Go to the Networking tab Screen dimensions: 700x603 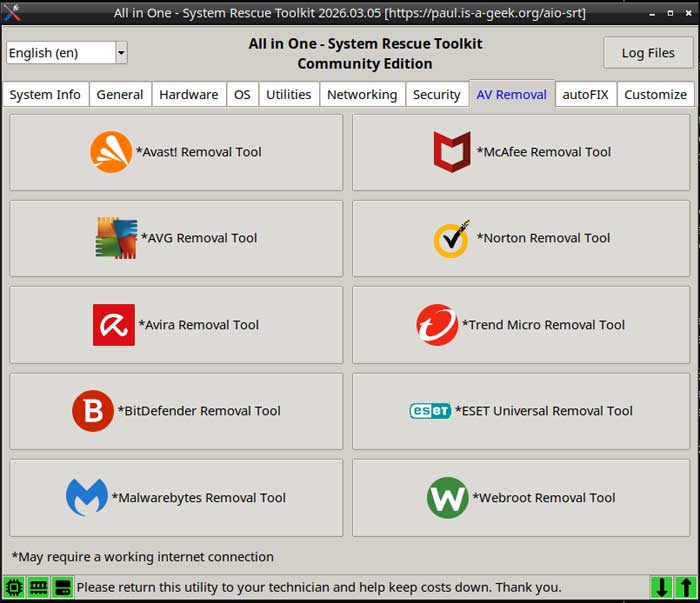pyautogui.click(x=362, y=95)
